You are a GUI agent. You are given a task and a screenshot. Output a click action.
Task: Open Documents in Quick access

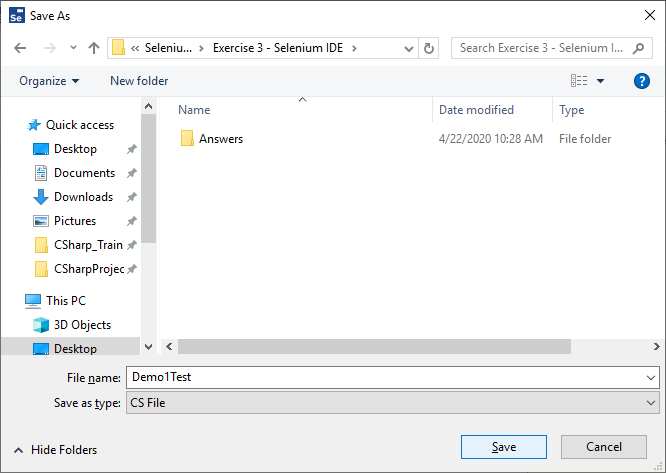click(x=84, y=173)
